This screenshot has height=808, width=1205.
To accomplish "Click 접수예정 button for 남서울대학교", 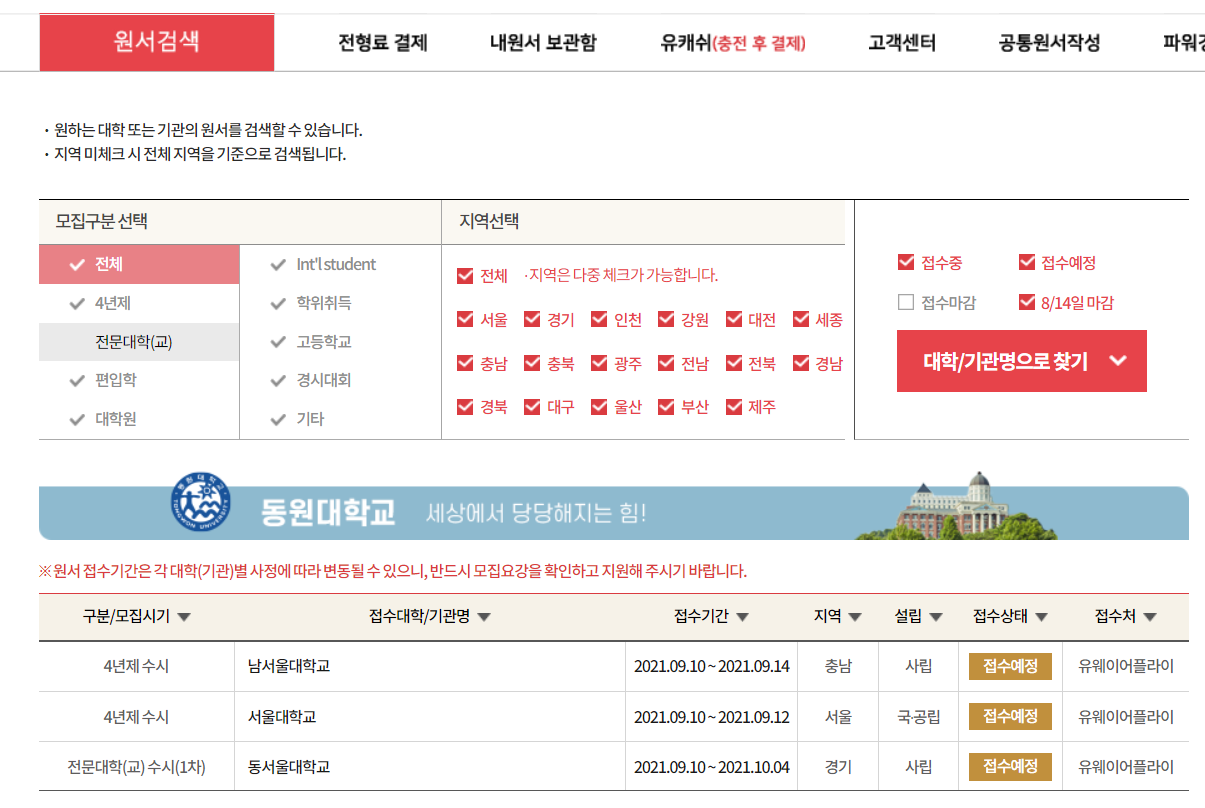I will [1010, 666].
